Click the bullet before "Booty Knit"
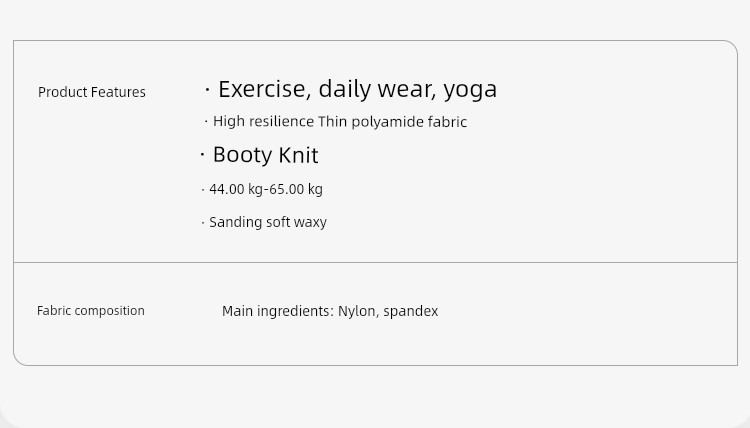 click(x=202, y=155)
